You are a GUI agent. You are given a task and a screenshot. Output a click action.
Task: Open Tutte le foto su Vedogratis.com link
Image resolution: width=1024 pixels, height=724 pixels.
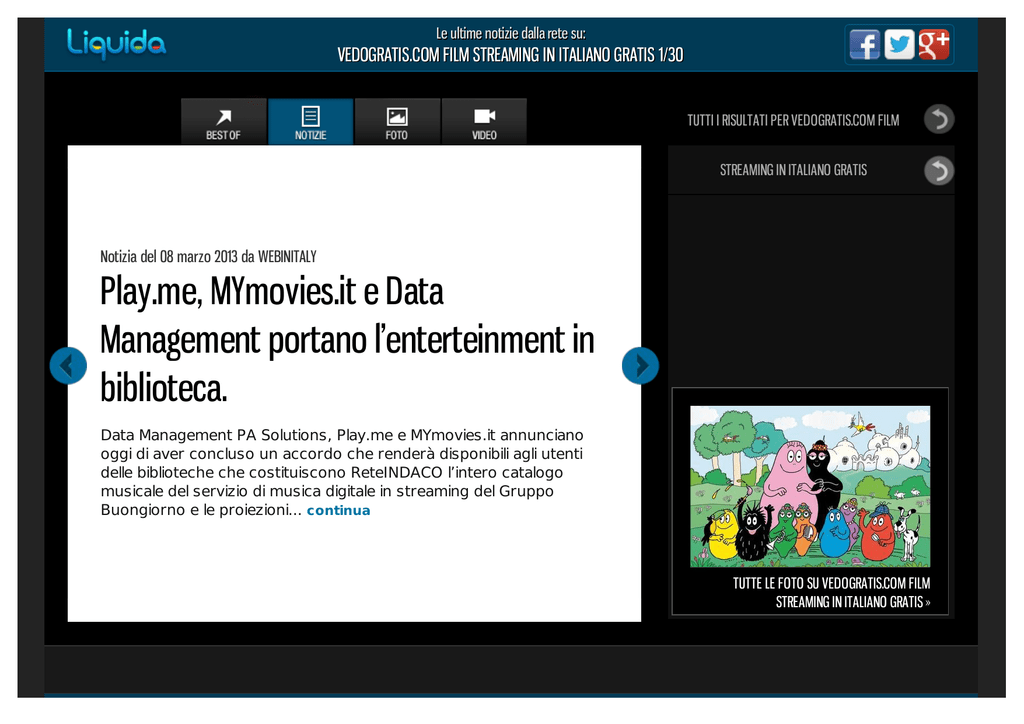click(831, 593)
